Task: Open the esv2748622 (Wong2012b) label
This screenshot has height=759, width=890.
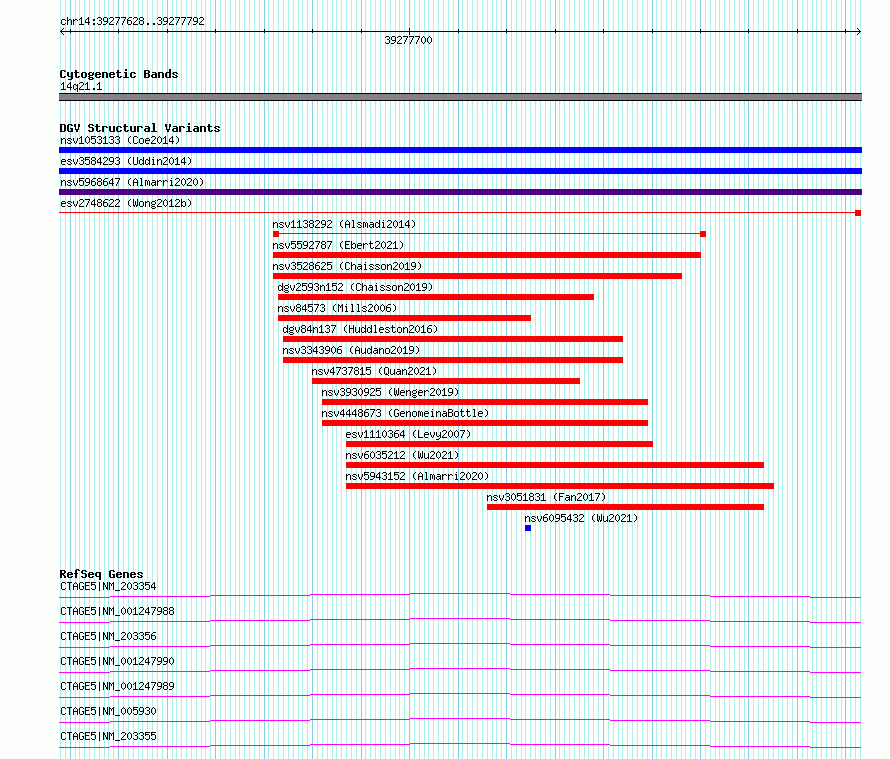Action: [x=126, y=203]
